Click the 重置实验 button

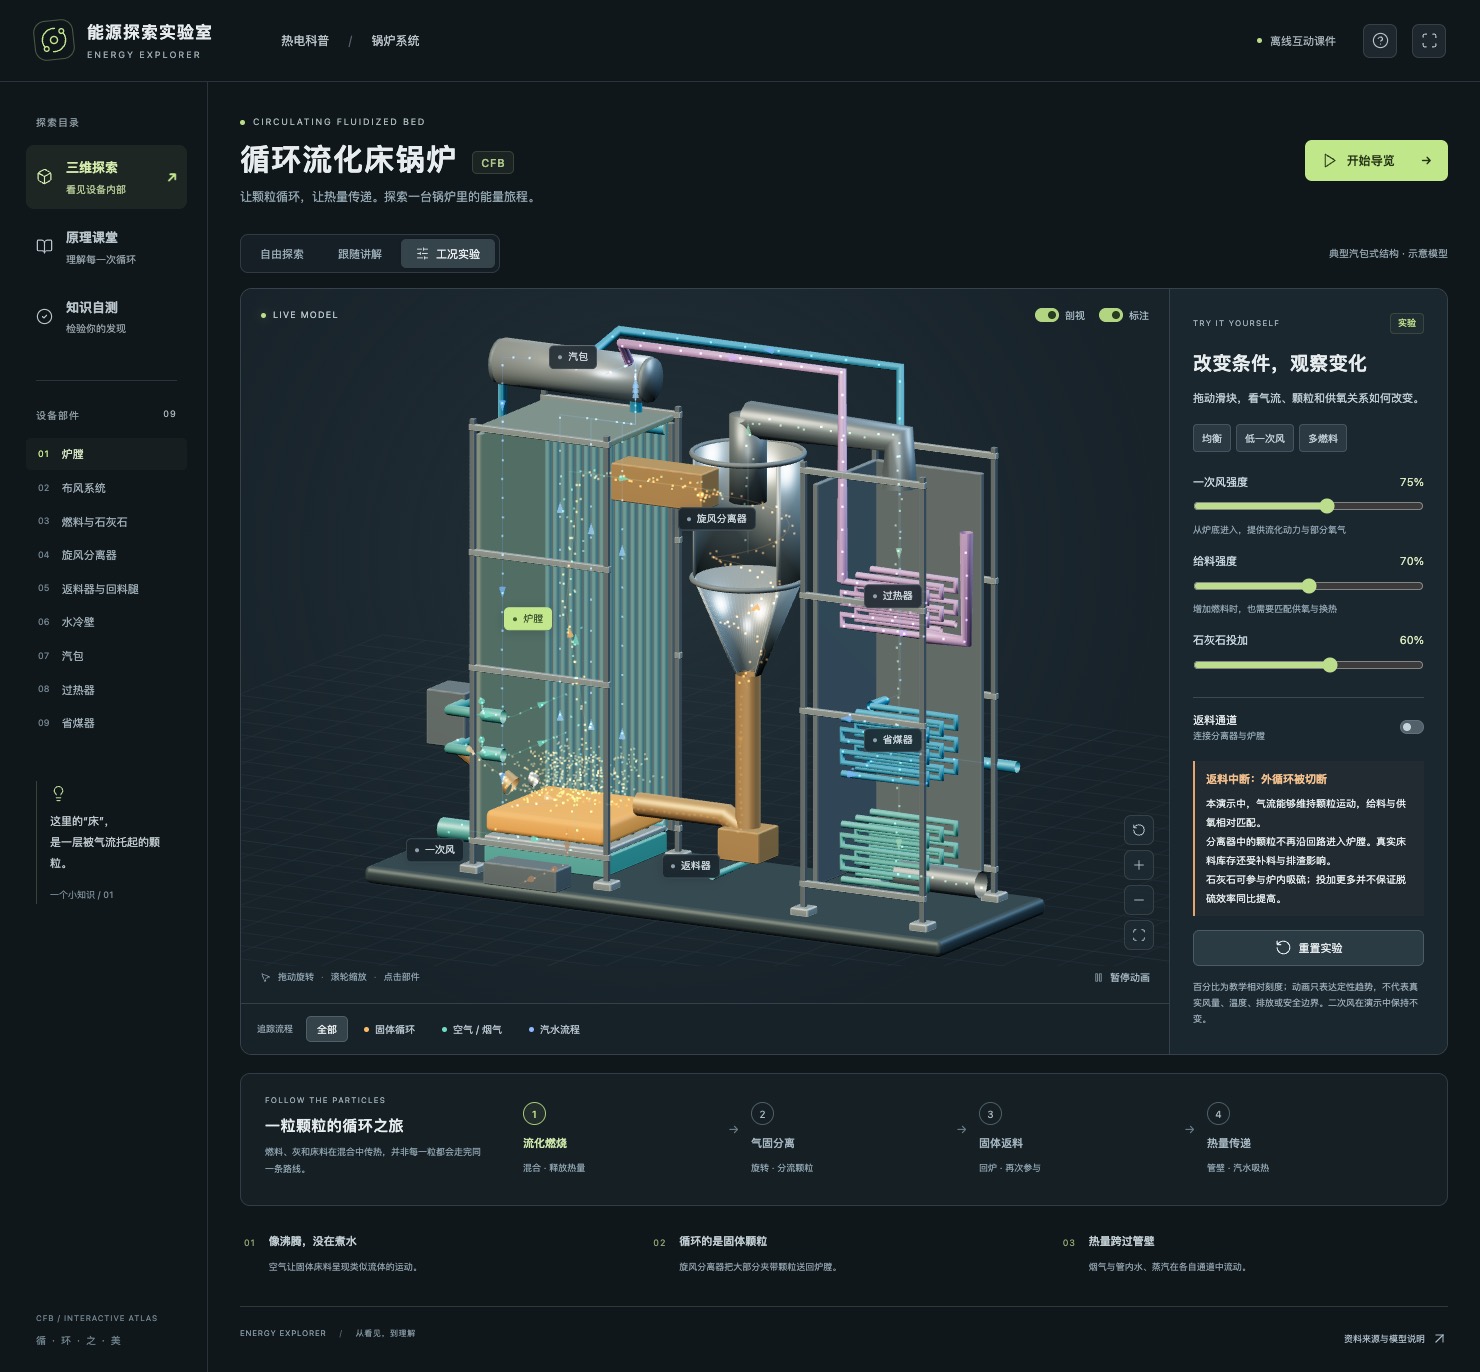[x=1308, y=948]
